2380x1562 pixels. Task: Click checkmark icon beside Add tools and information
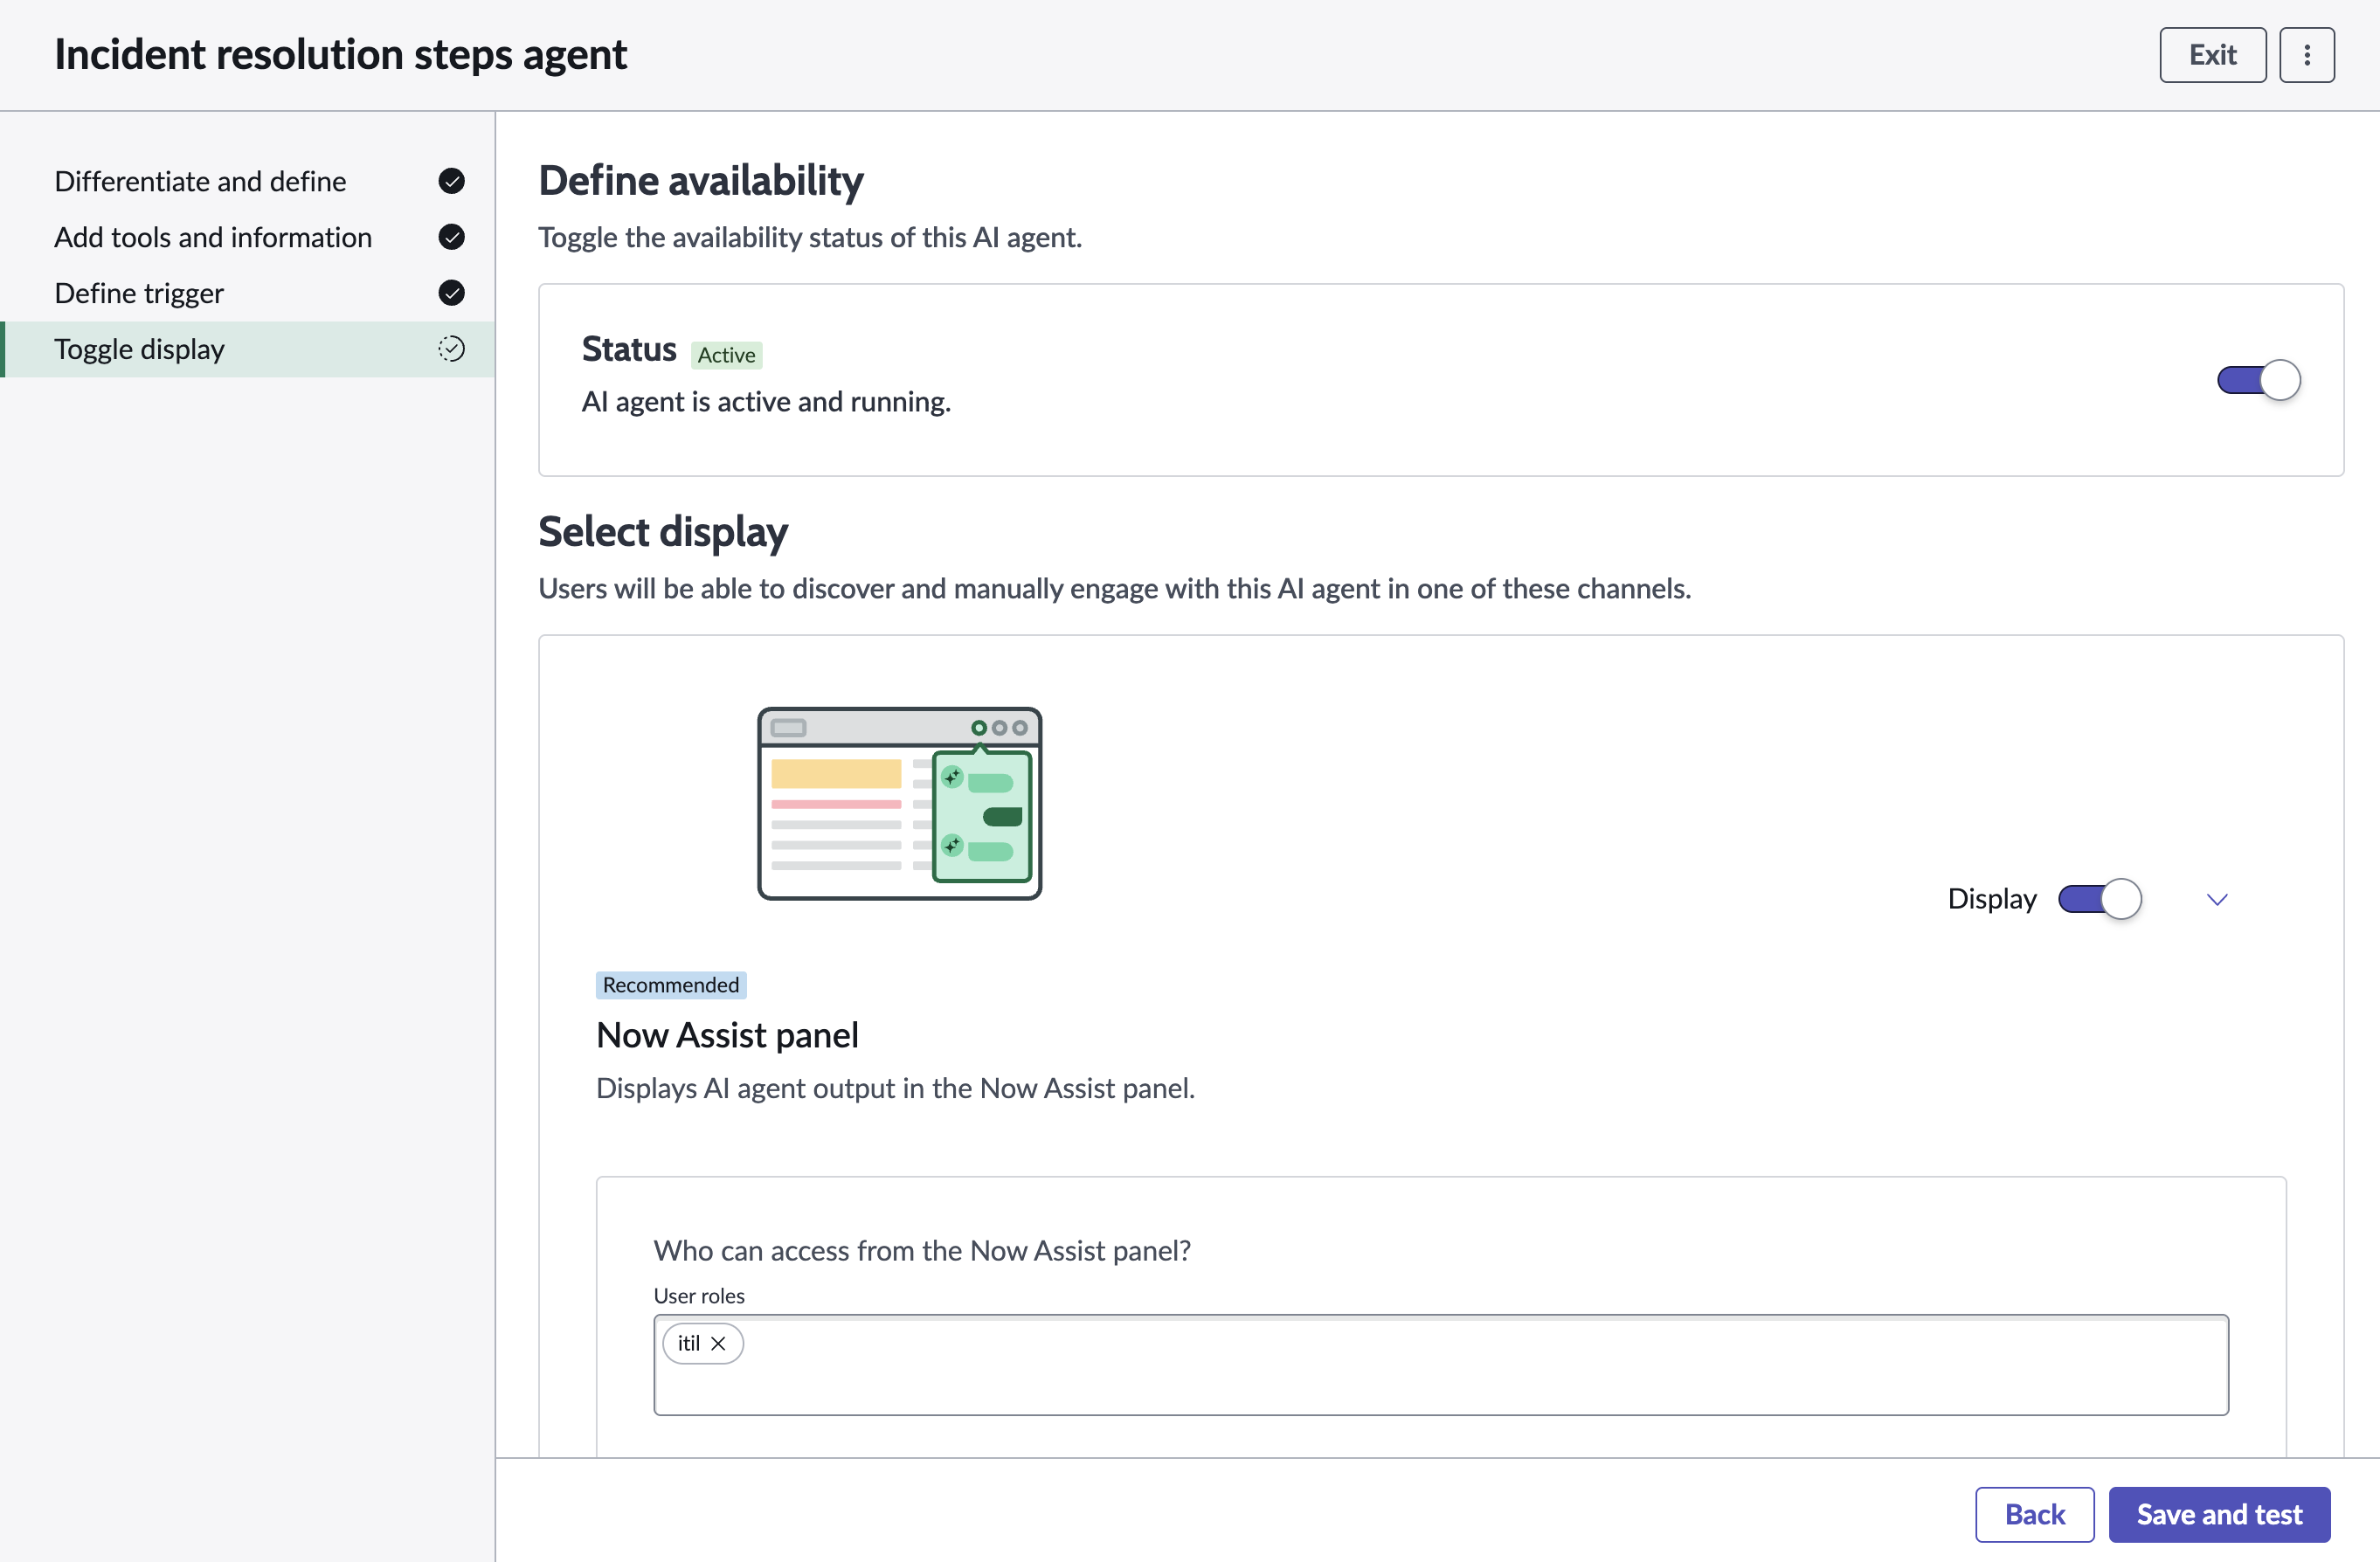[x=451, y=237]
